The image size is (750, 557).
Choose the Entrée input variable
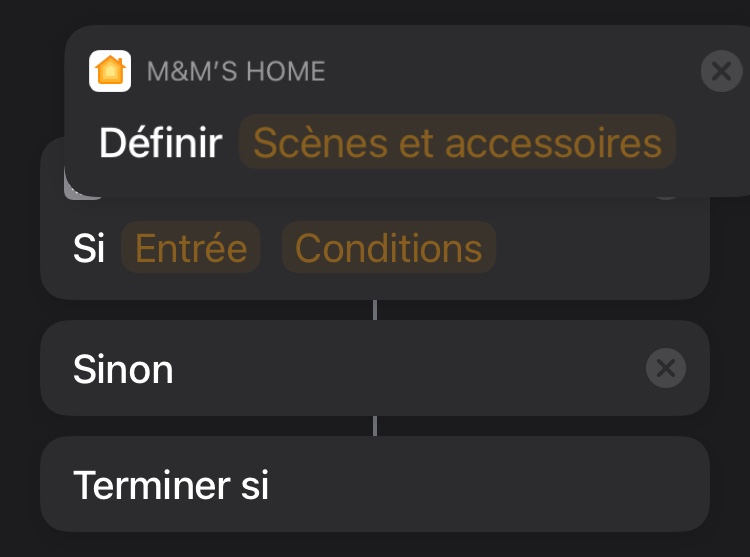[x=191, y=248]
